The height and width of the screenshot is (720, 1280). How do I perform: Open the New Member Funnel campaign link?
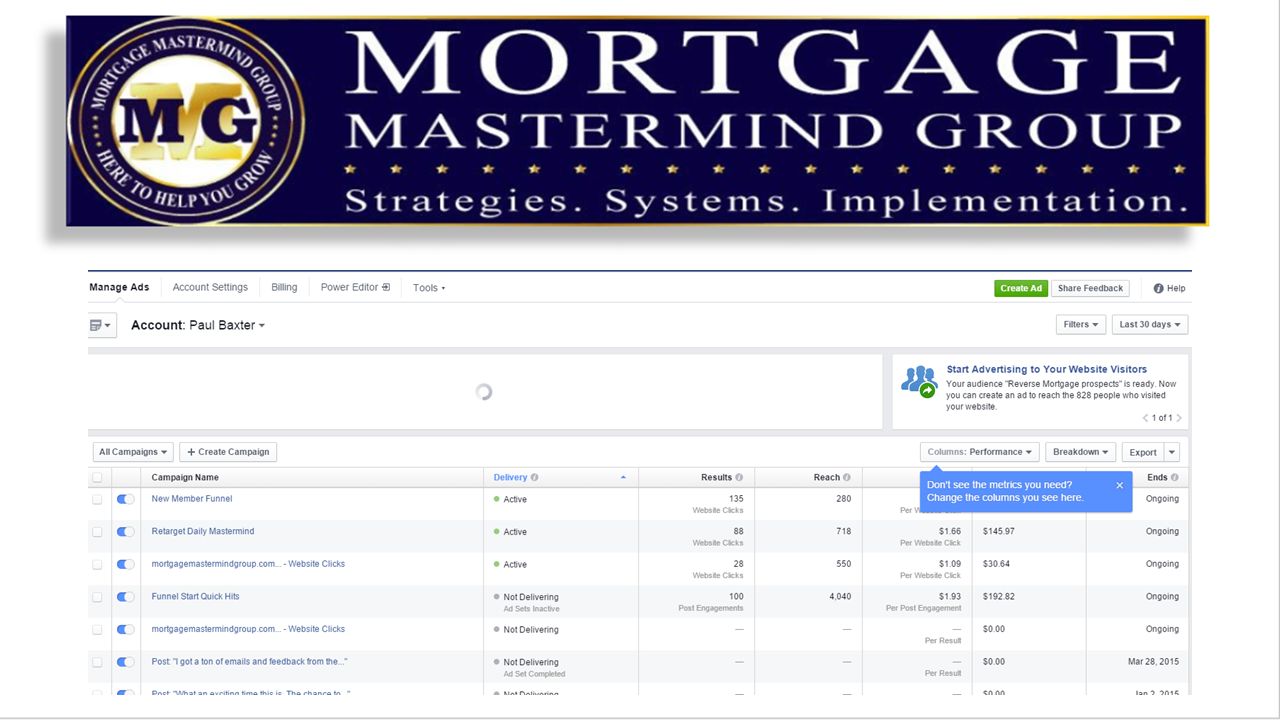coord(192,499)
